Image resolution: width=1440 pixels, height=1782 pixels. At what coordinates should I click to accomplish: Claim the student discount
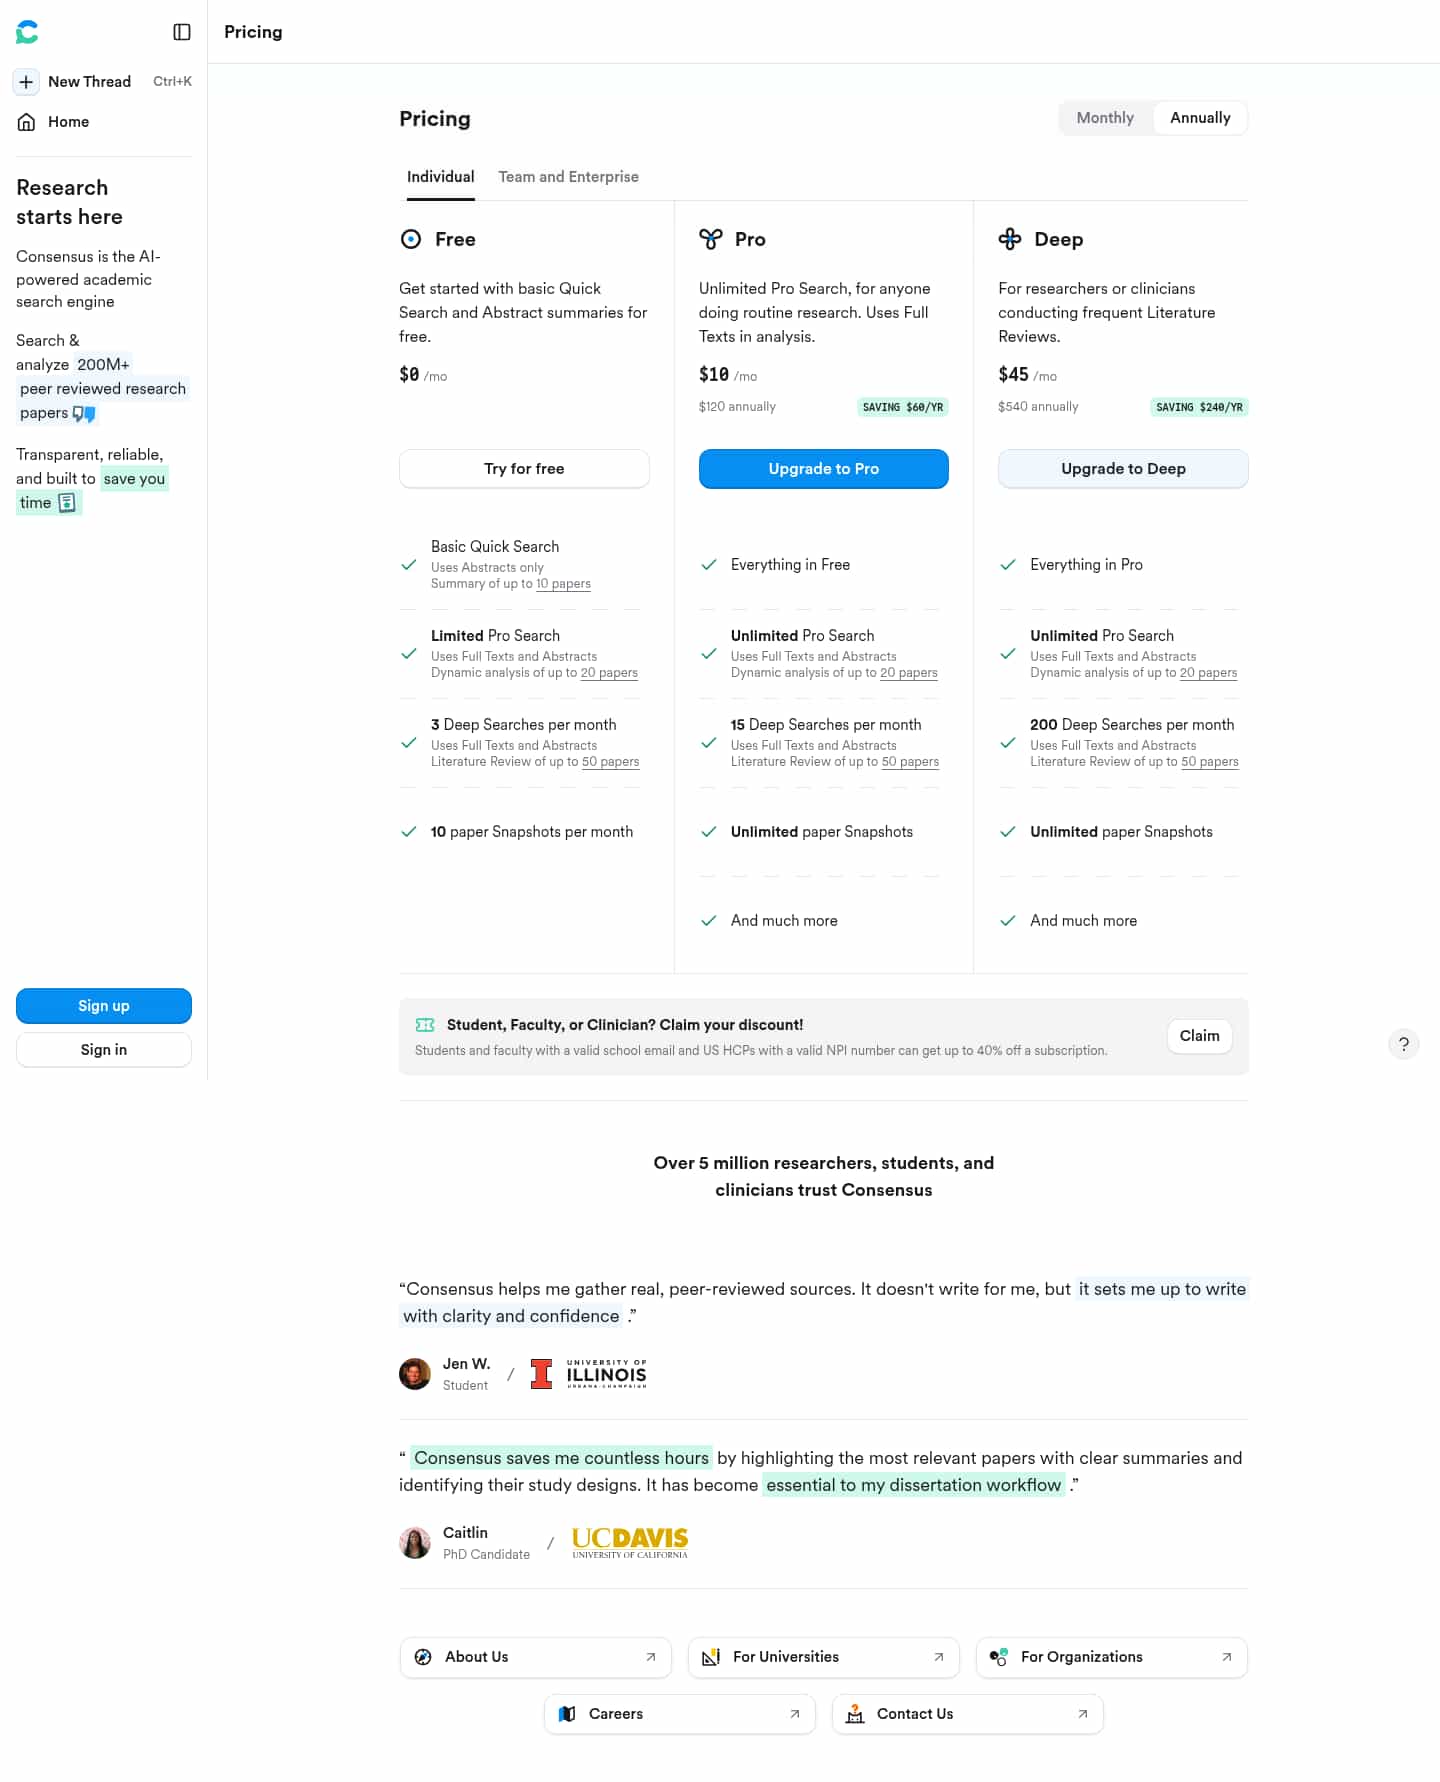click(x=1199, y=1036)
